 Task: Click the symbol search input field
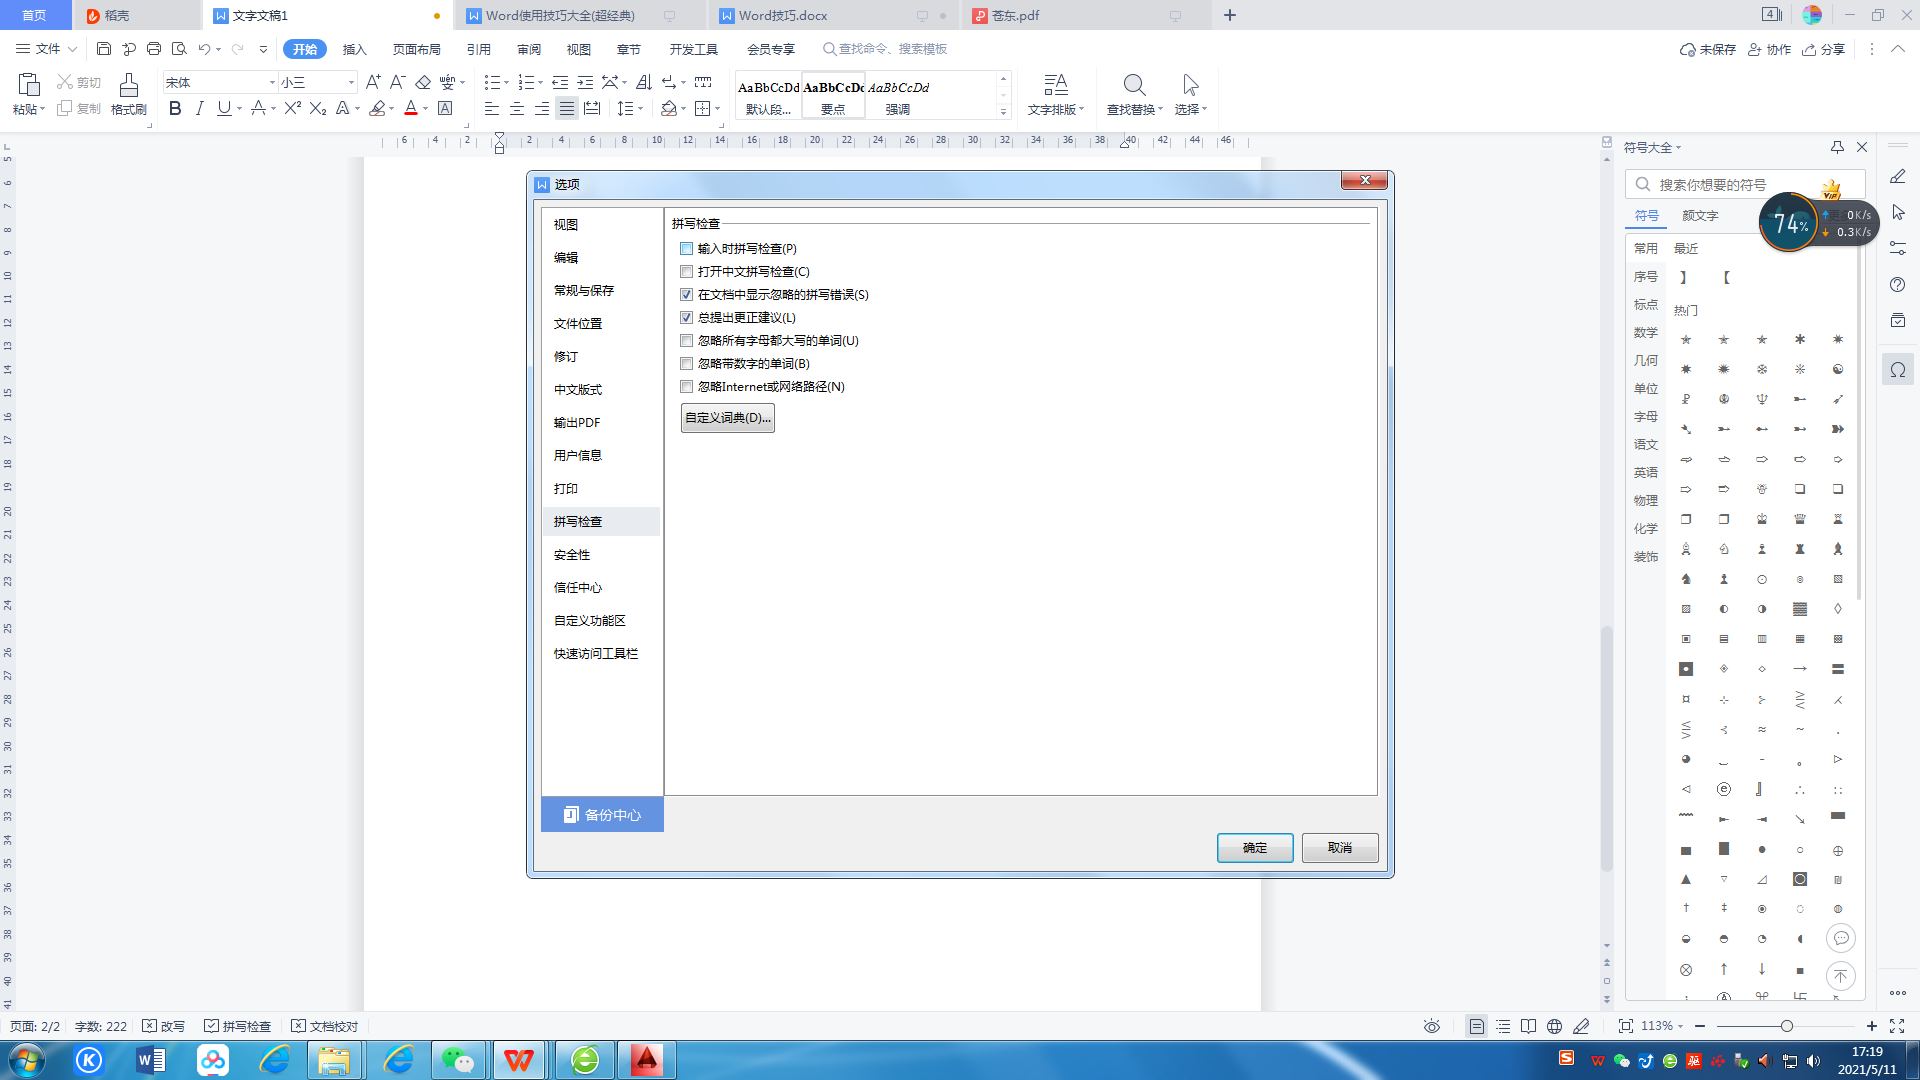click(x=1745, y=184)
